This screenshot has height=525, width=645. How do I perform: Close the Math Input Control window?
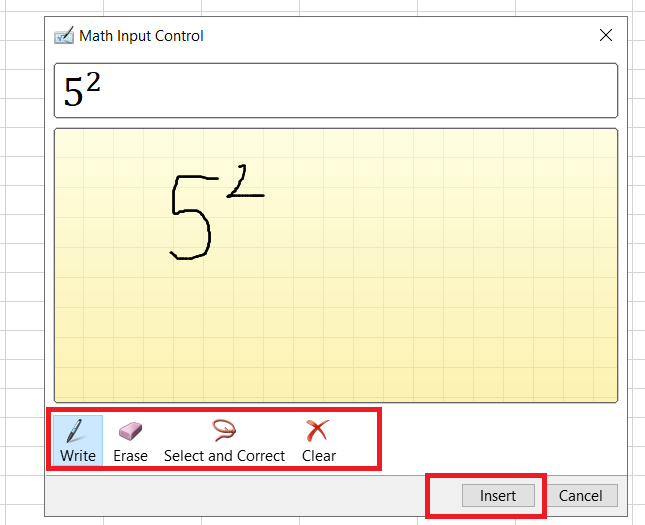[606, 35]
